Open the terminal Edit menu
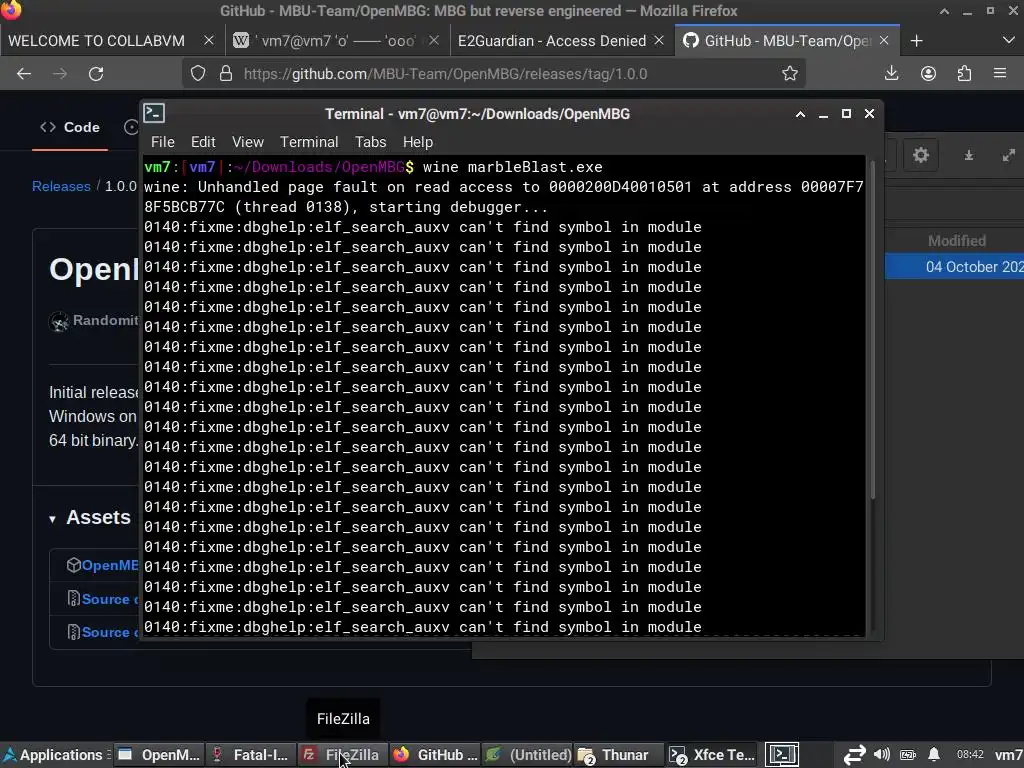Image resolution: width=1024 pixels, height=768 pixels. coord(203,142)
